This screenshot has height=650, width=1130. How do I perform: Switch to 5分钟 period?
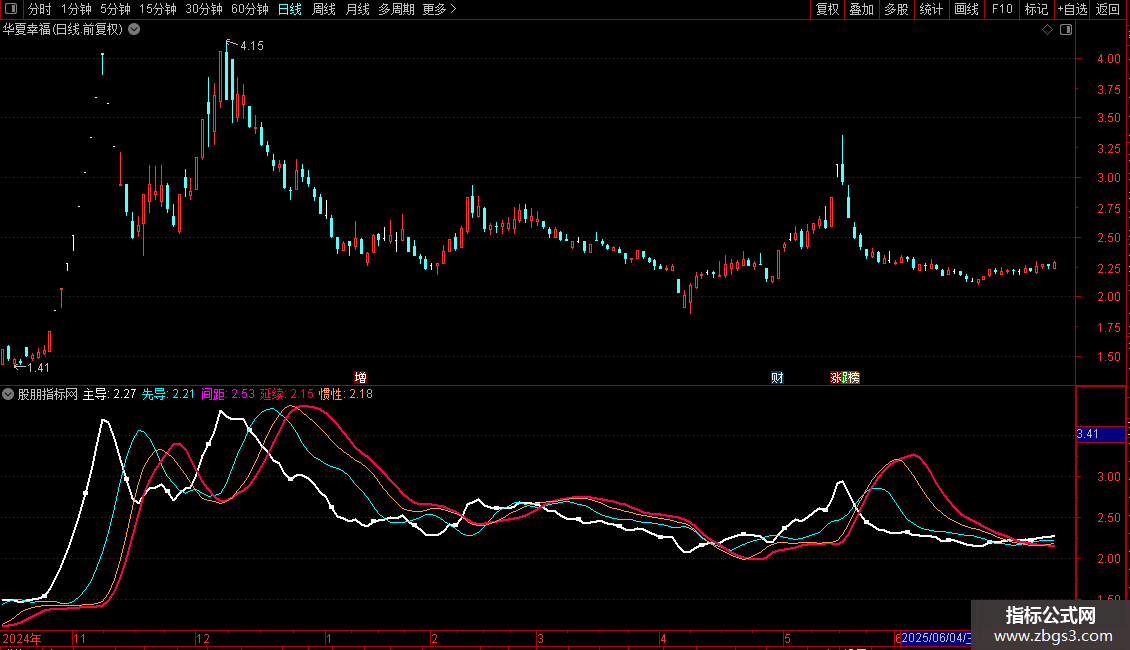[115, 9]
